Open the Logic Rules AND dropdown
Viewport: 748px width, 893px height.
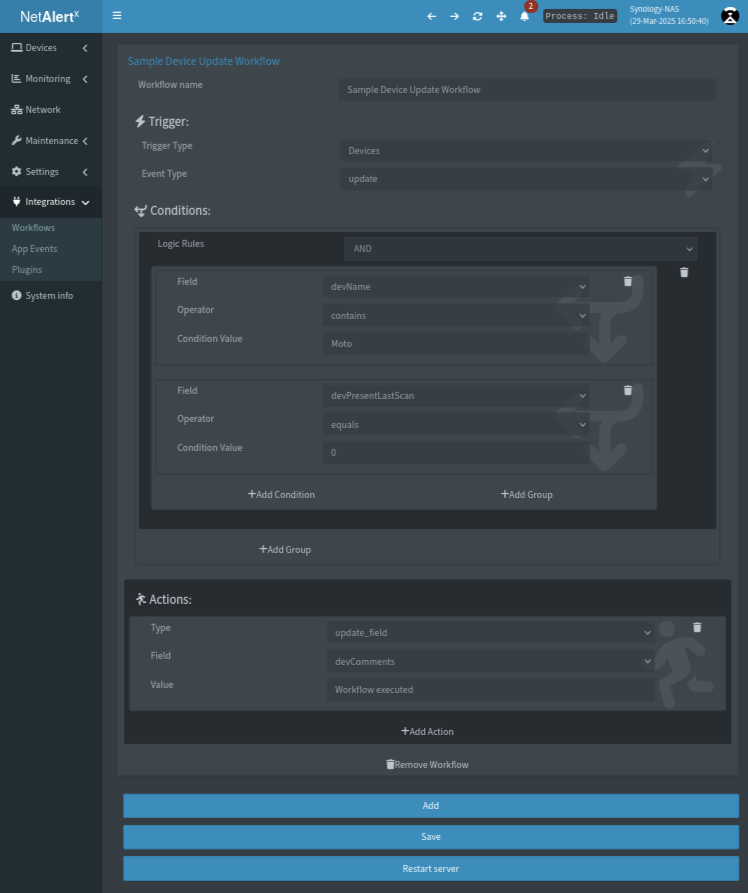coord(520,249)
